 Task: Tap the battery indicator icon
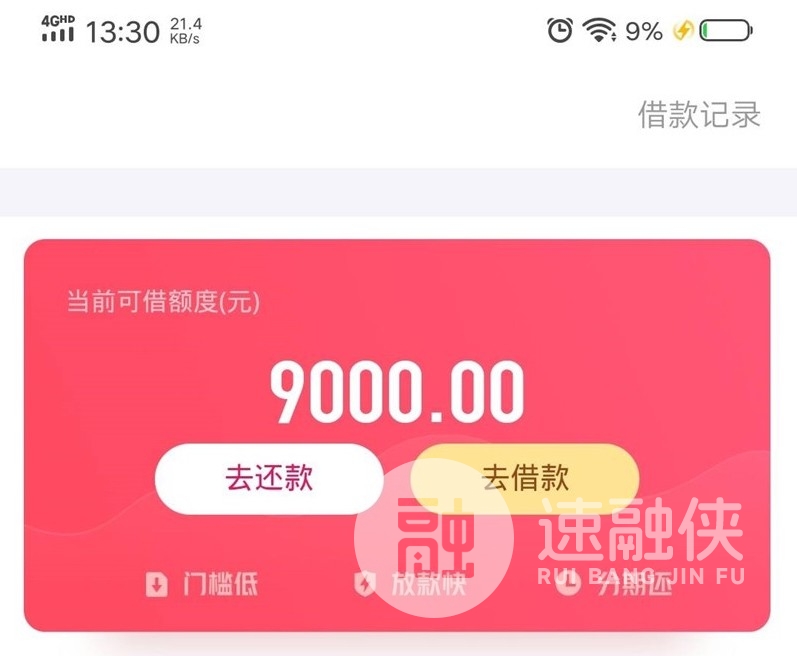pos(726,30)
